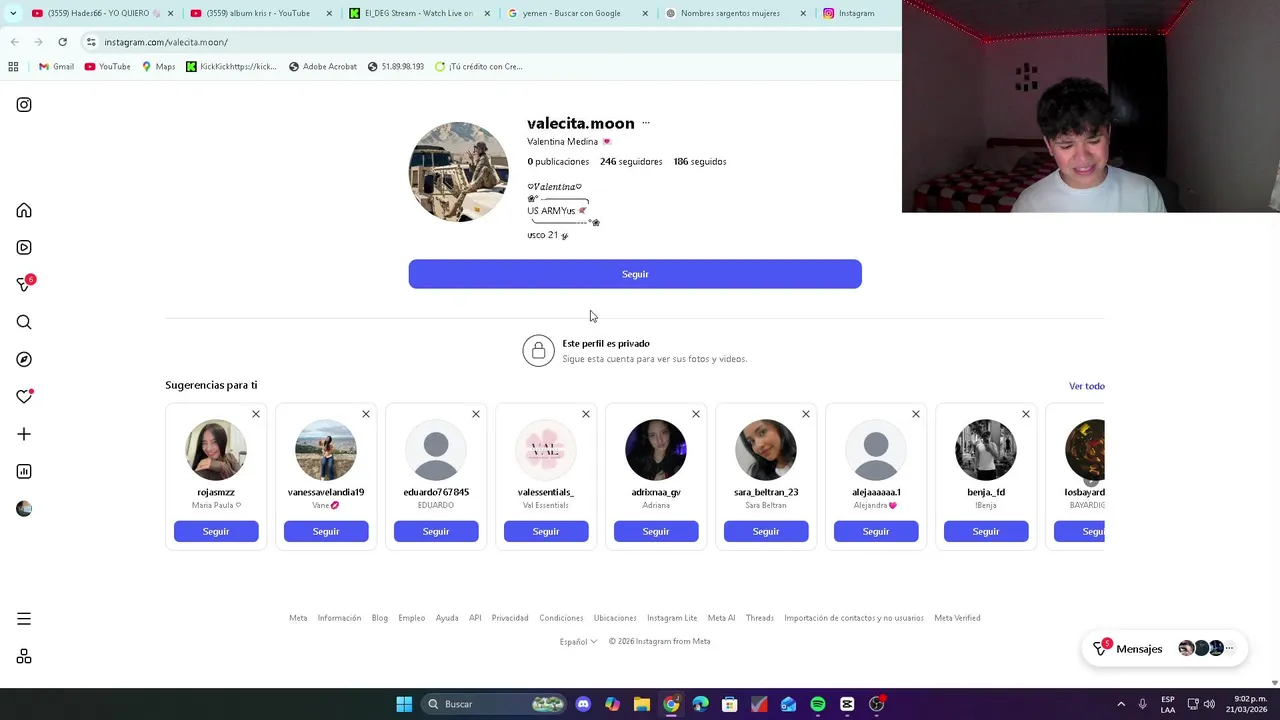This screenshot has width=1280, height=720.
Task: Open Instagram logo in sidebar
Action: point(24,105)
